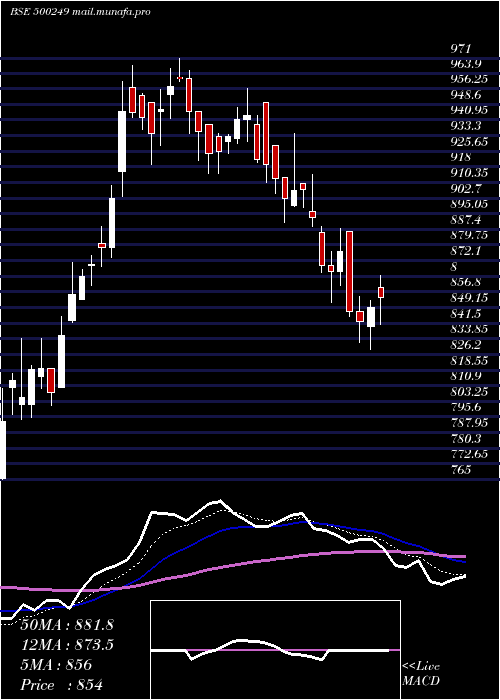Click the 872.1 price level label
This screenshot has height=700, width=500.
pyautogui.click(x=466, y=251)
